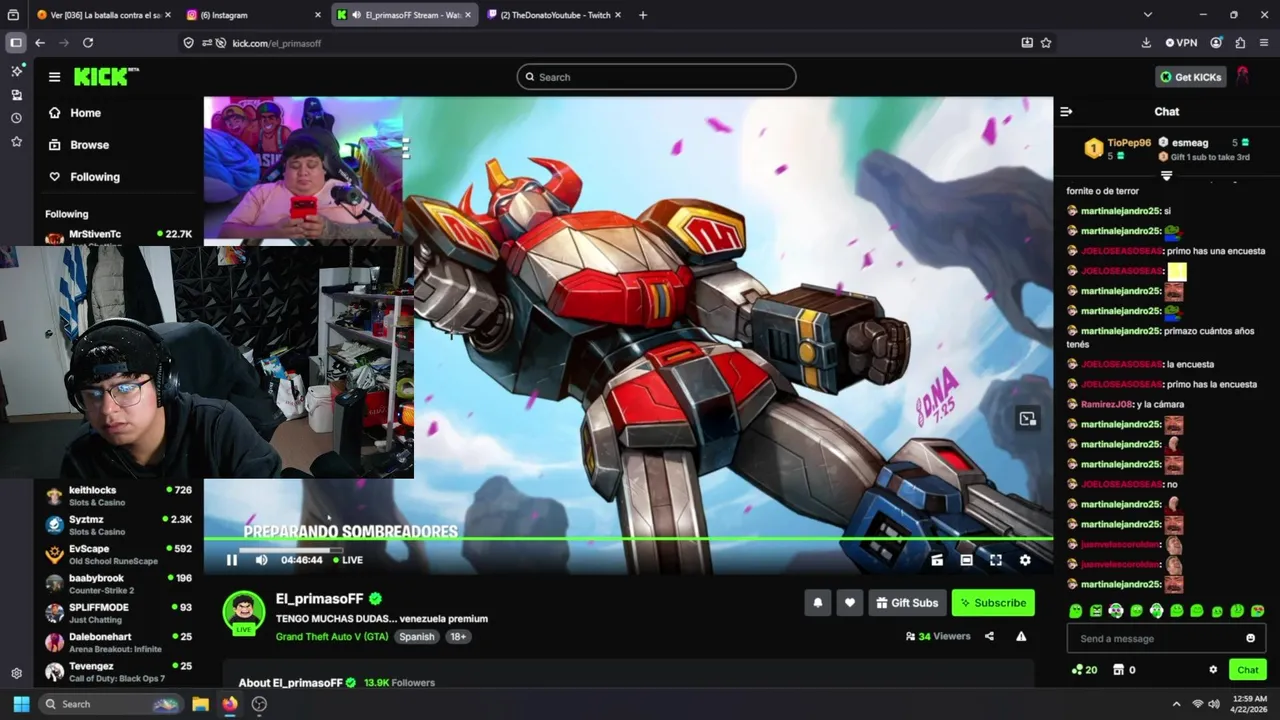This screenshot has height=720, width=1280.
Task: Seek on the green stream progress bar
Action: coord(628,539)
